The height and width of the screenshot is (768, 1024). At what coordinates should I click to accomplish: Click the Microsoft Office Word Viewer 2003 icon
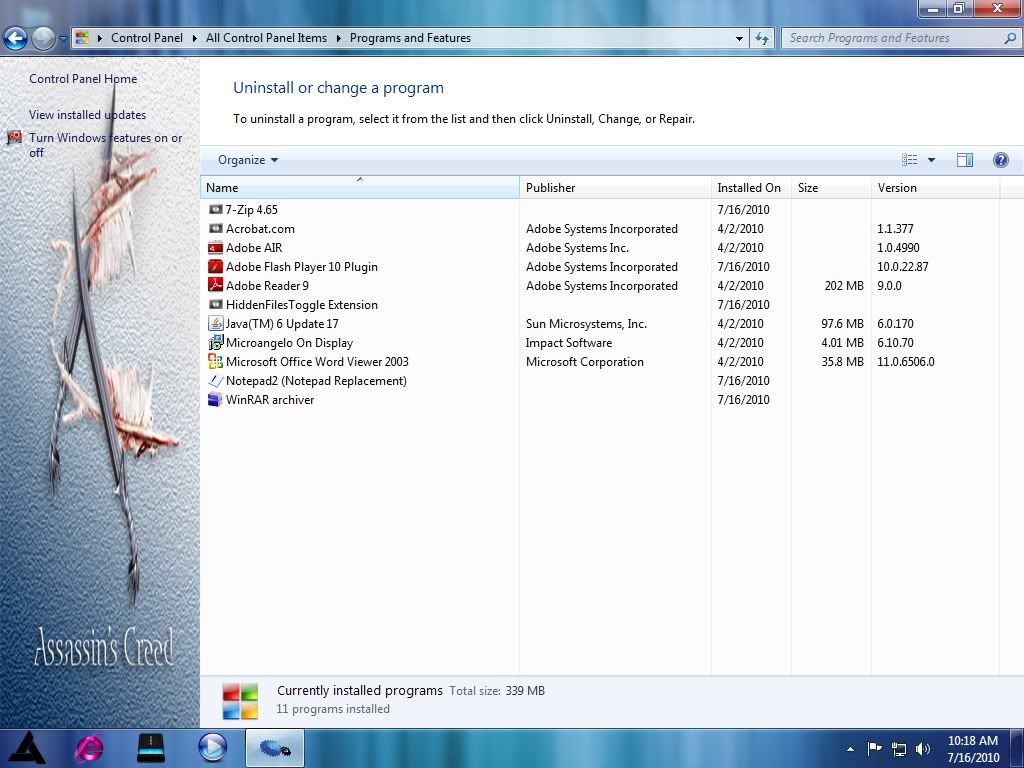pos(216,361)
